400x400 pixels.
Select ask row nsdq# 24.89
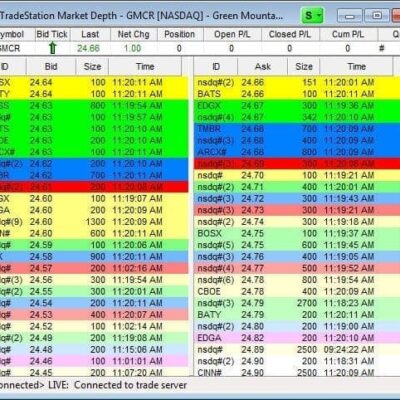[x=297, y=350]
